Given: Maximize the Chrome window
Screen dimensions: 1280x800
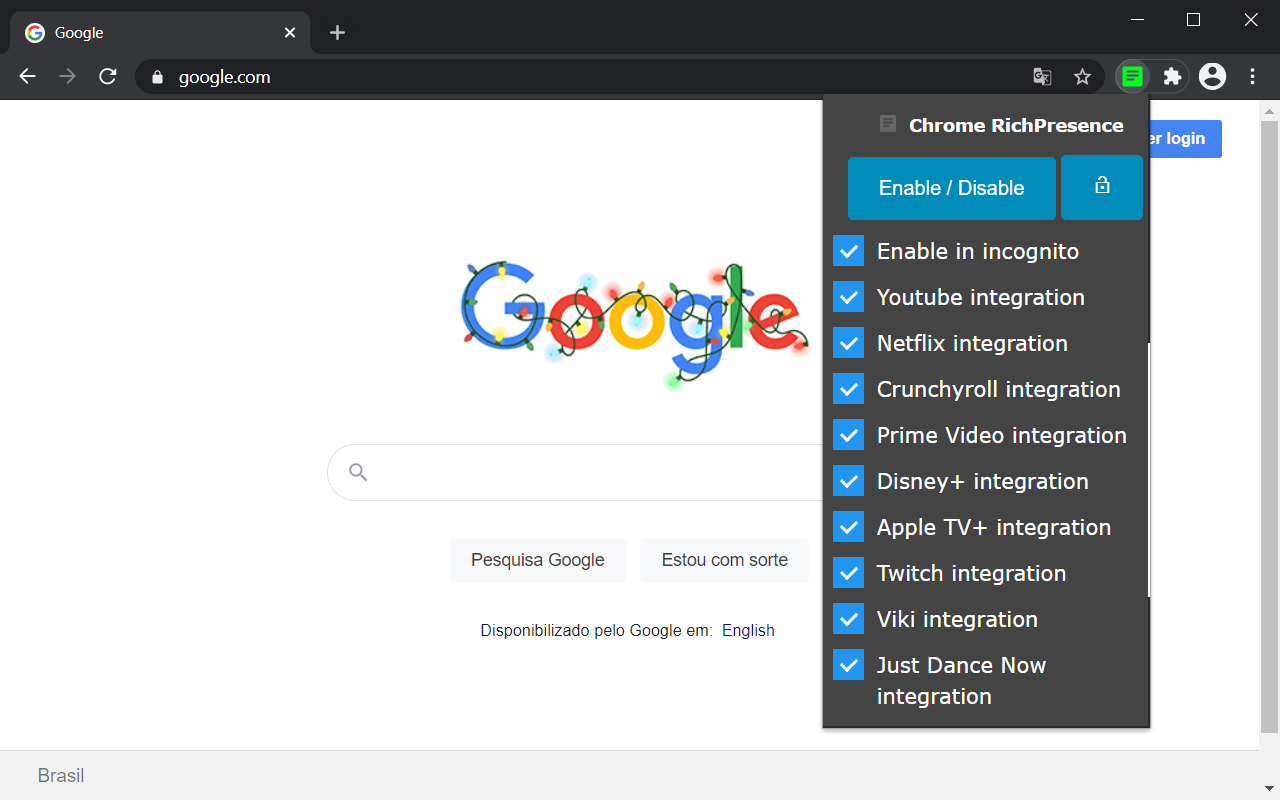Looking at the screenshot, I should 1193,19.
